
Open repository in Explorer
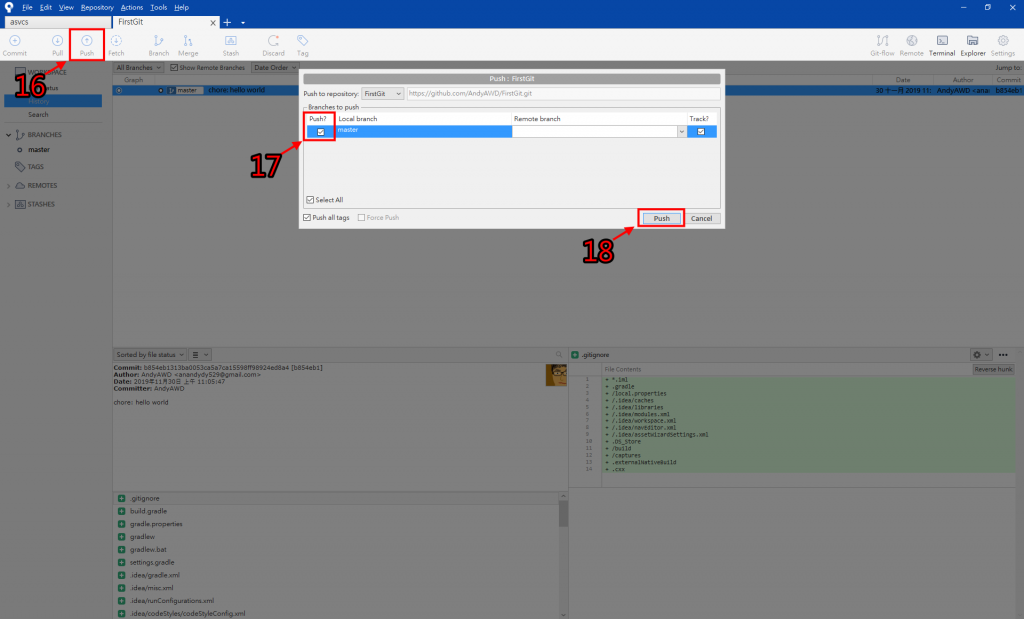[x=972, y=45]
